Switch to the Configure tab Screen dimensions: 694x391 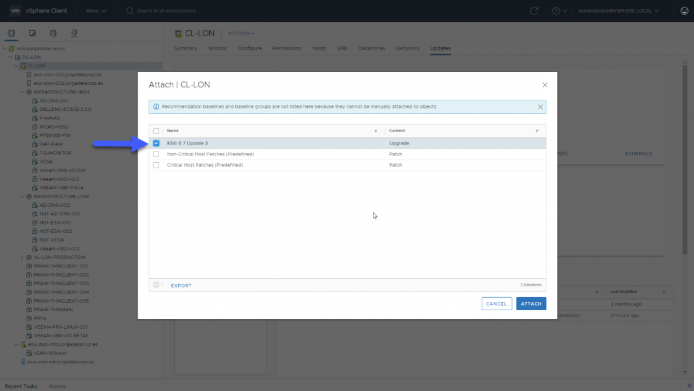pos(250,48)
